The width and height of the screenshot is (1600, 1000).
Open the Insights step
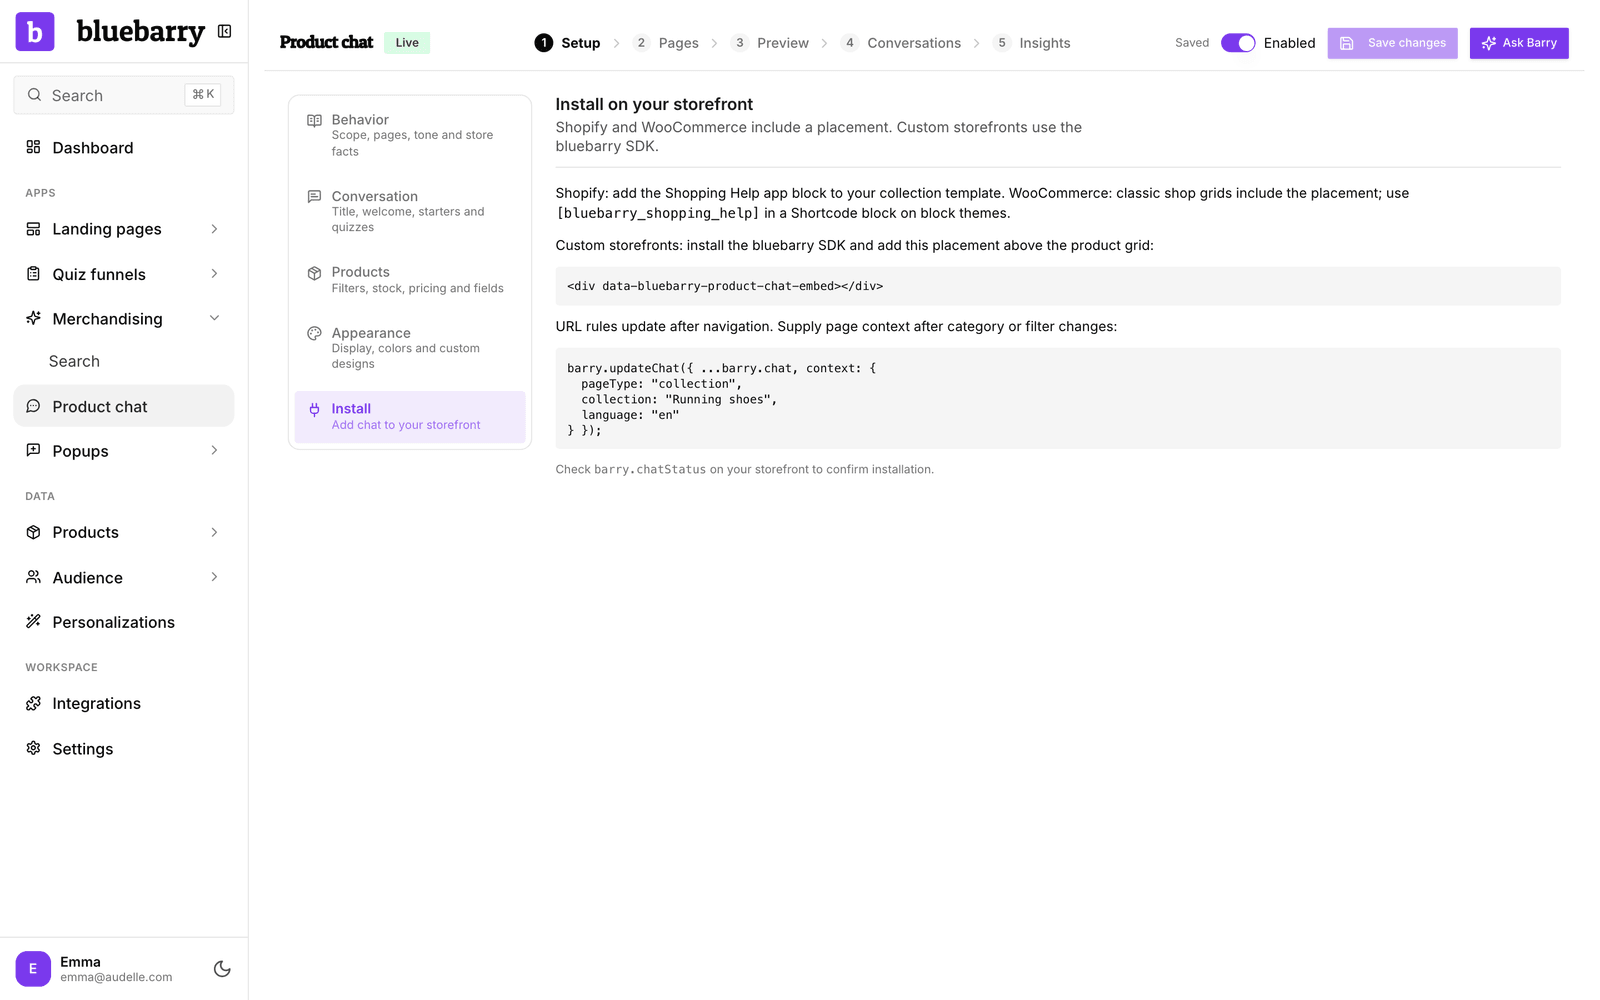1031,43
